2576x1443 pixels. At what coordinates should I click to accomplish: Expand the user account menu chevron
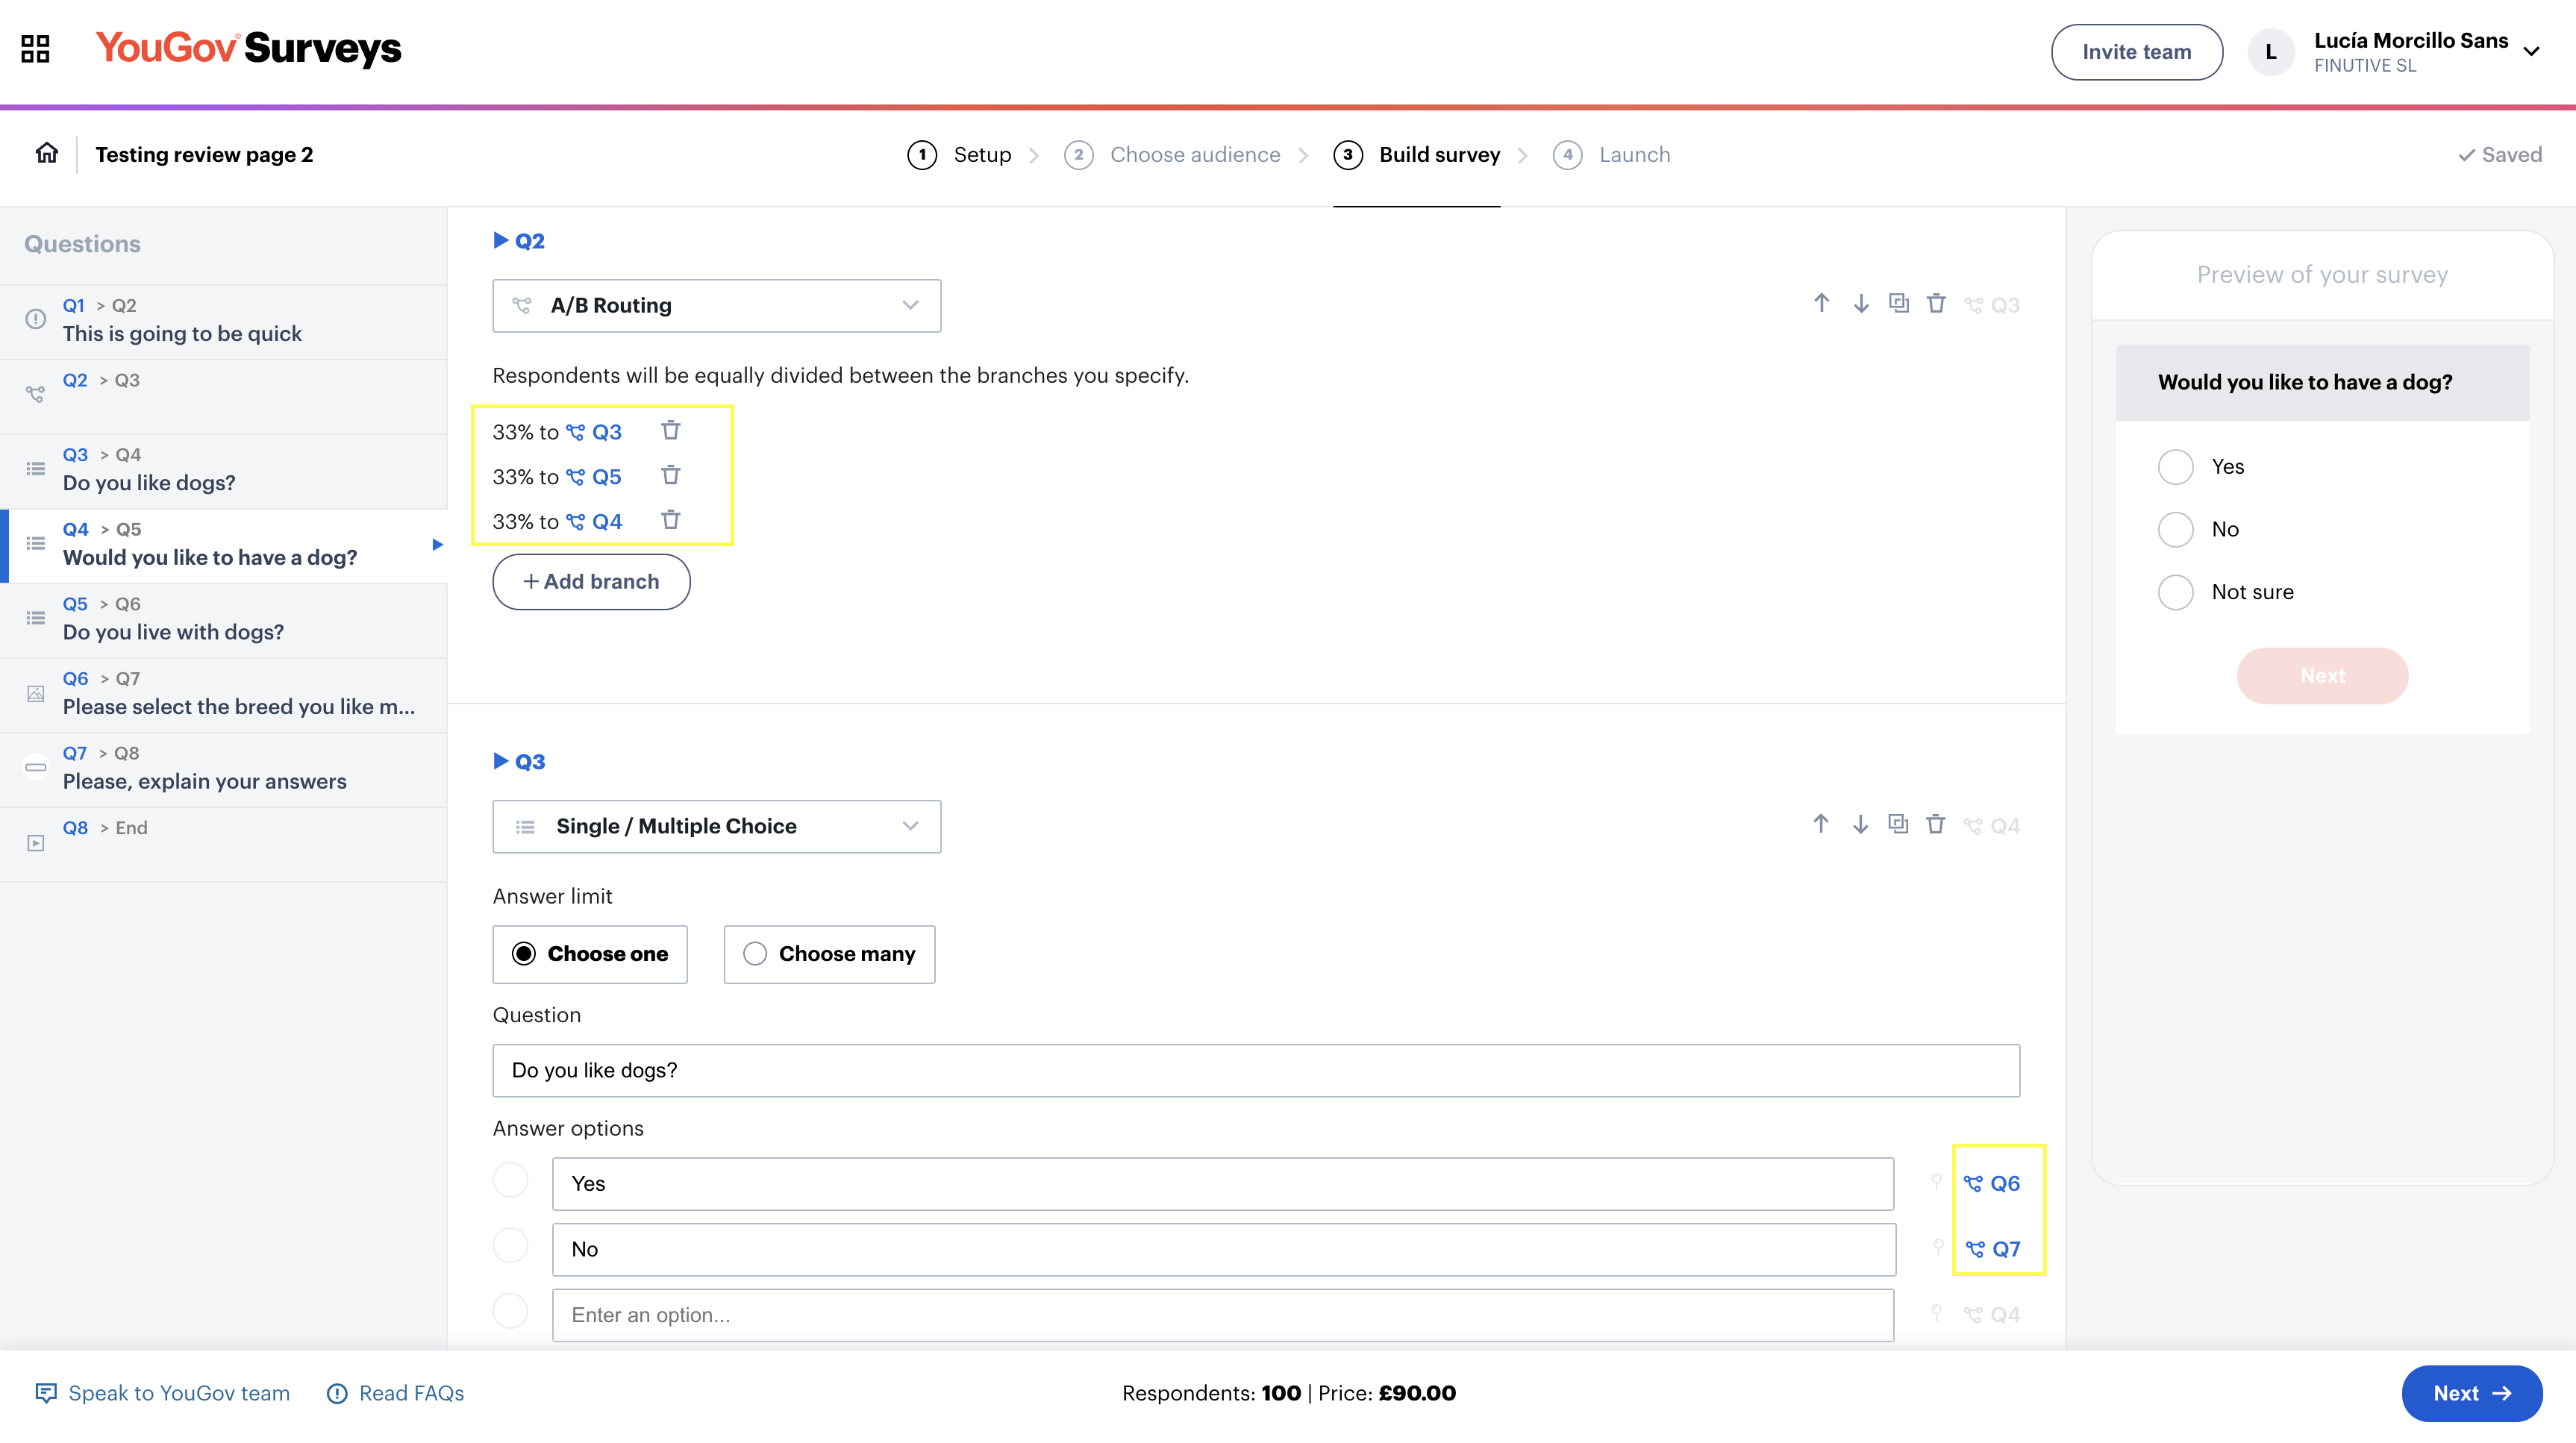(x=2531, y=52)
